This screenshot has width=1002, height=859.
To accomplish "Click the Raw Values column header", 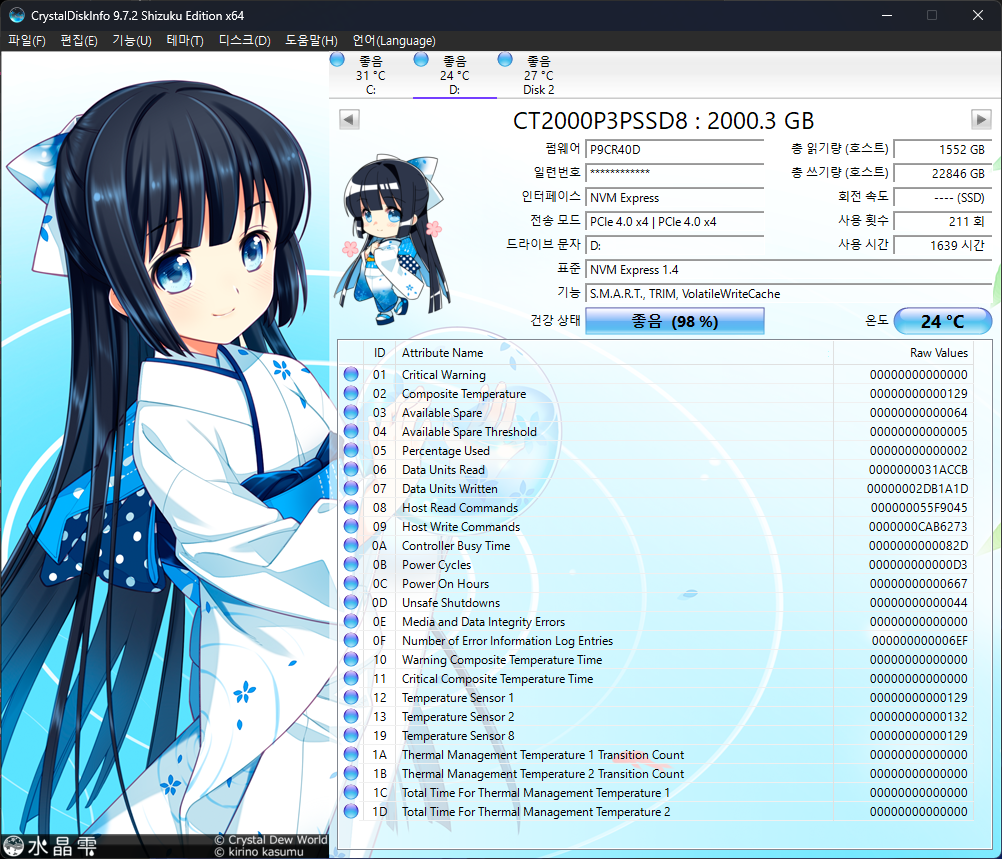I will (938, 353).
